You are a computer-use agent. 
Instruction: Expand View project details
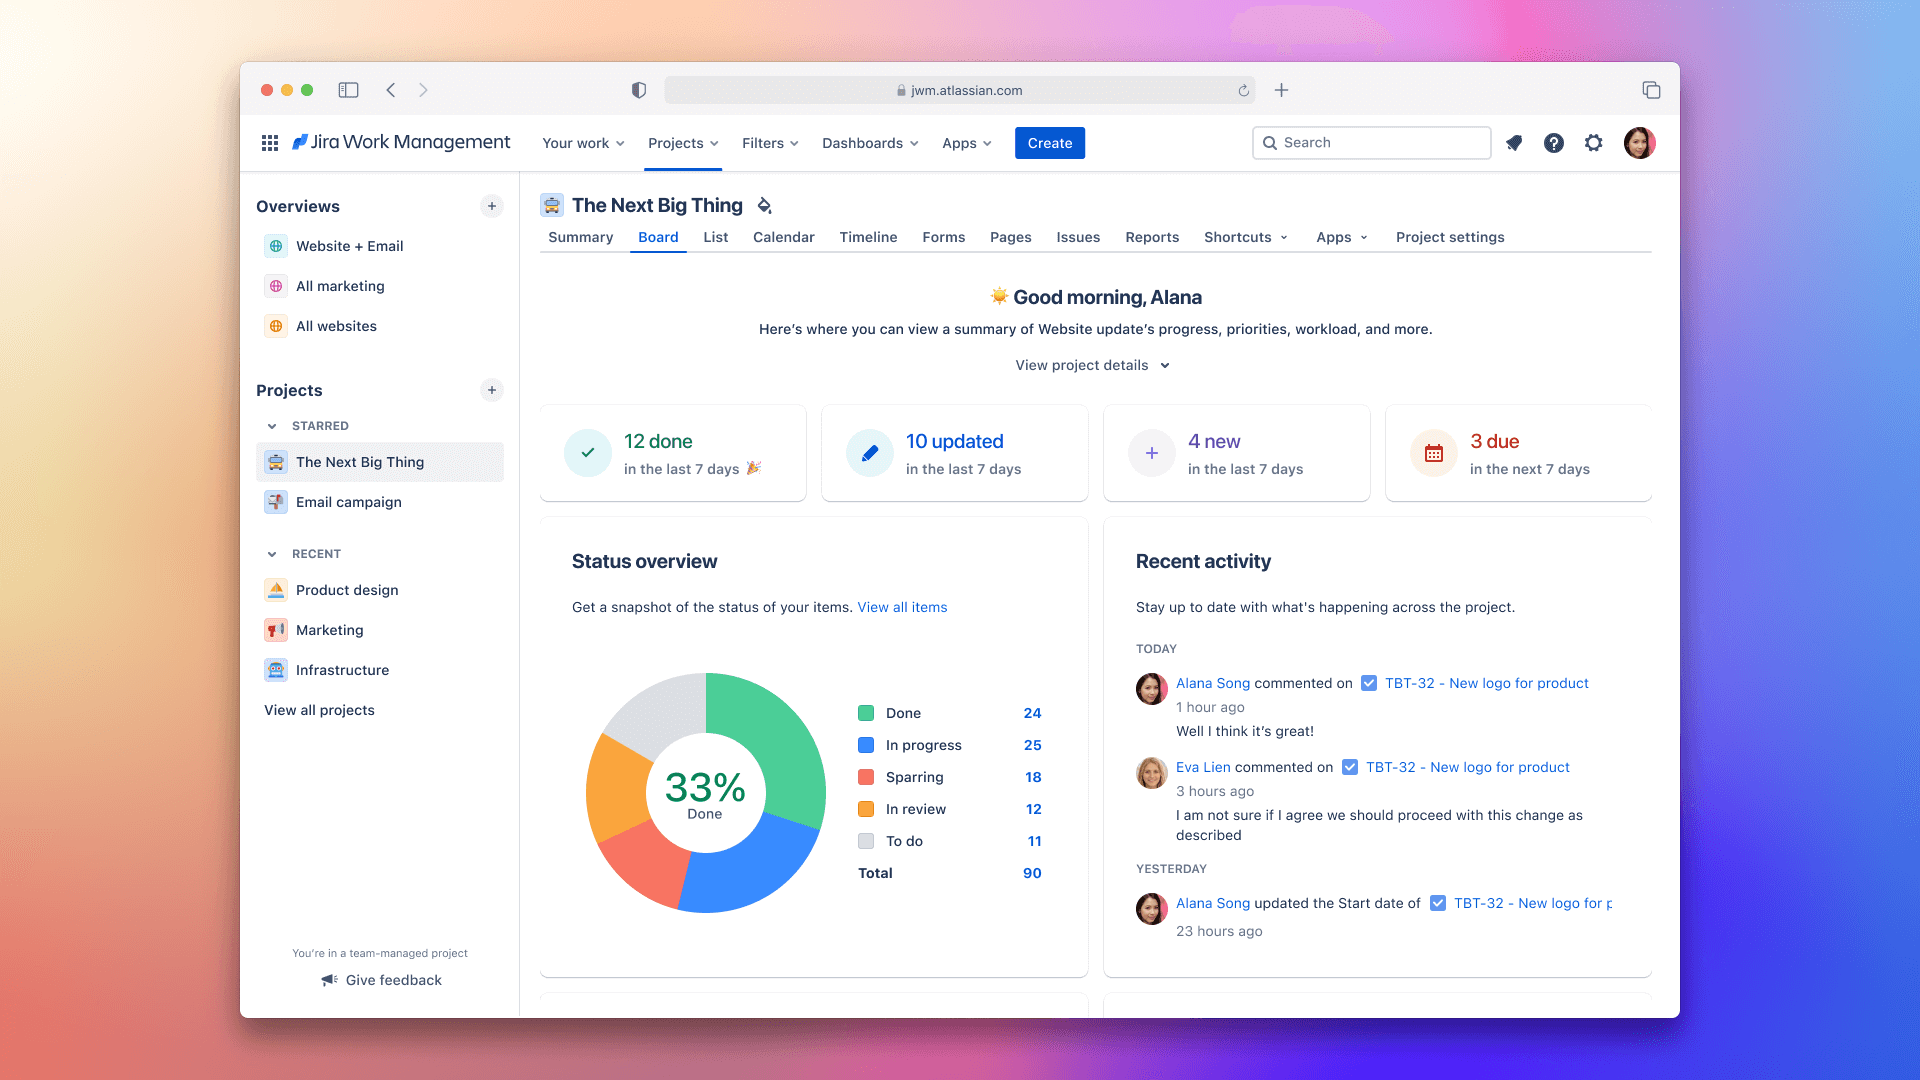click(x=1092, y=365)
